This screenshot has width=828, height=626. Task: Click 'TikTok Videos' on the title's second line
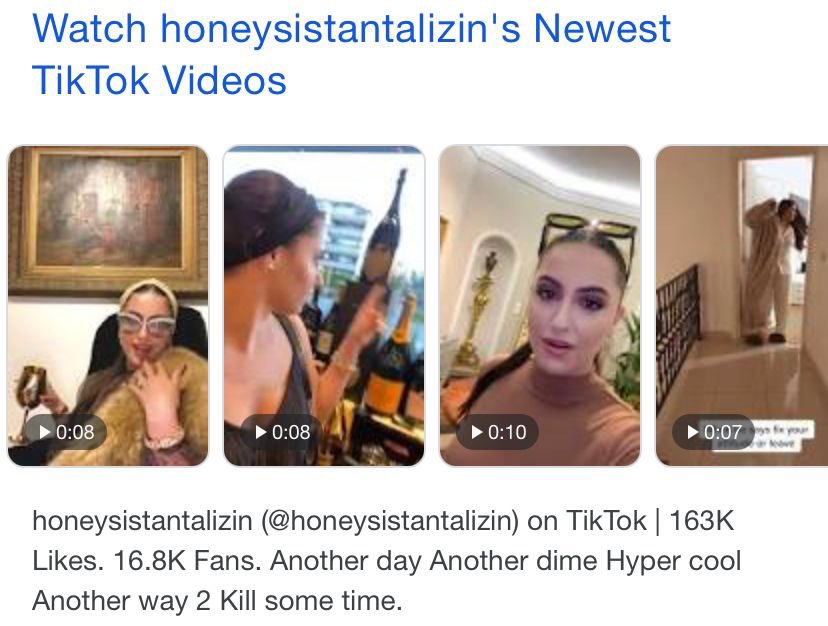click(x=159, y=80)
